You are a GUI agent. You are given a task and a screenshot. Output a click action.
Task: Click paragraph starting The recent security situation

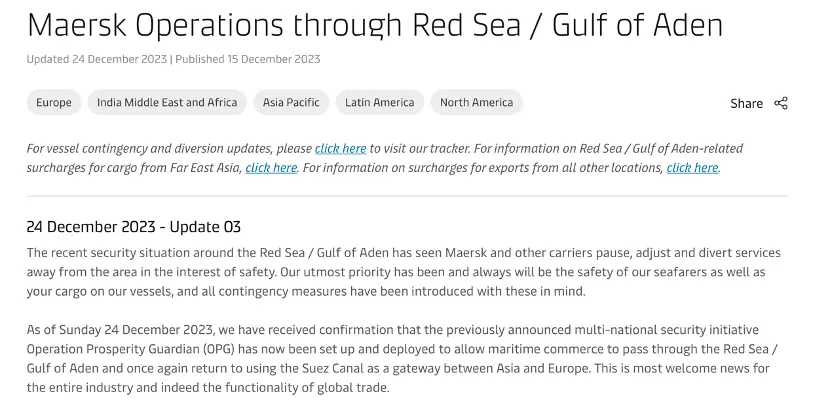404,272
